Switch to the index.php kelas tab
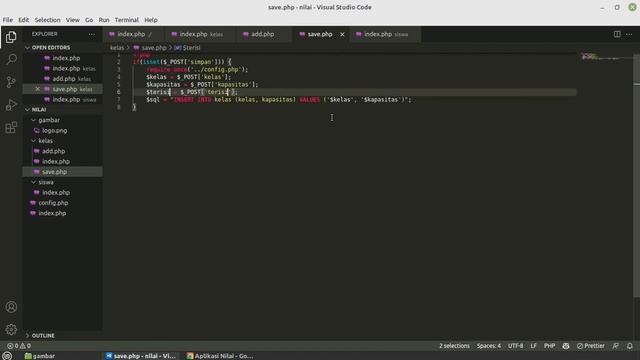Screen dimensions: 640x360 coord(200,34)
